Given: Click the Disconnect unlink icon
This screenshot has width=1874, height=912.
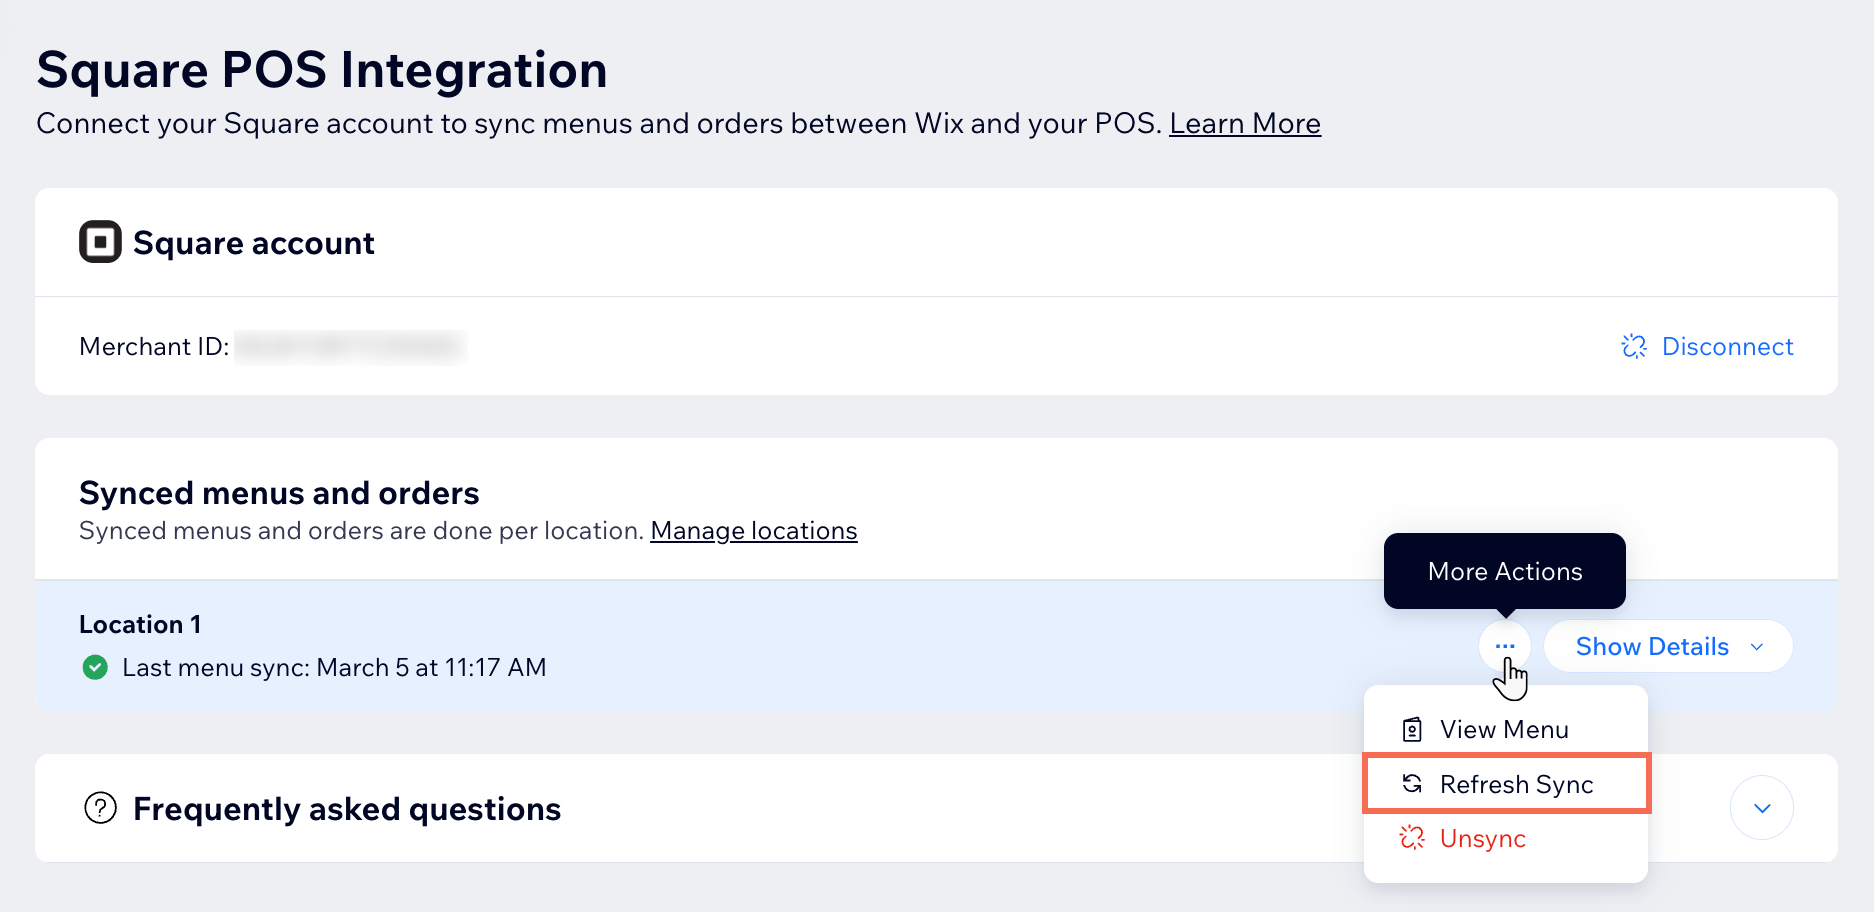Looking at the screenshot, I should point(1633,346).
